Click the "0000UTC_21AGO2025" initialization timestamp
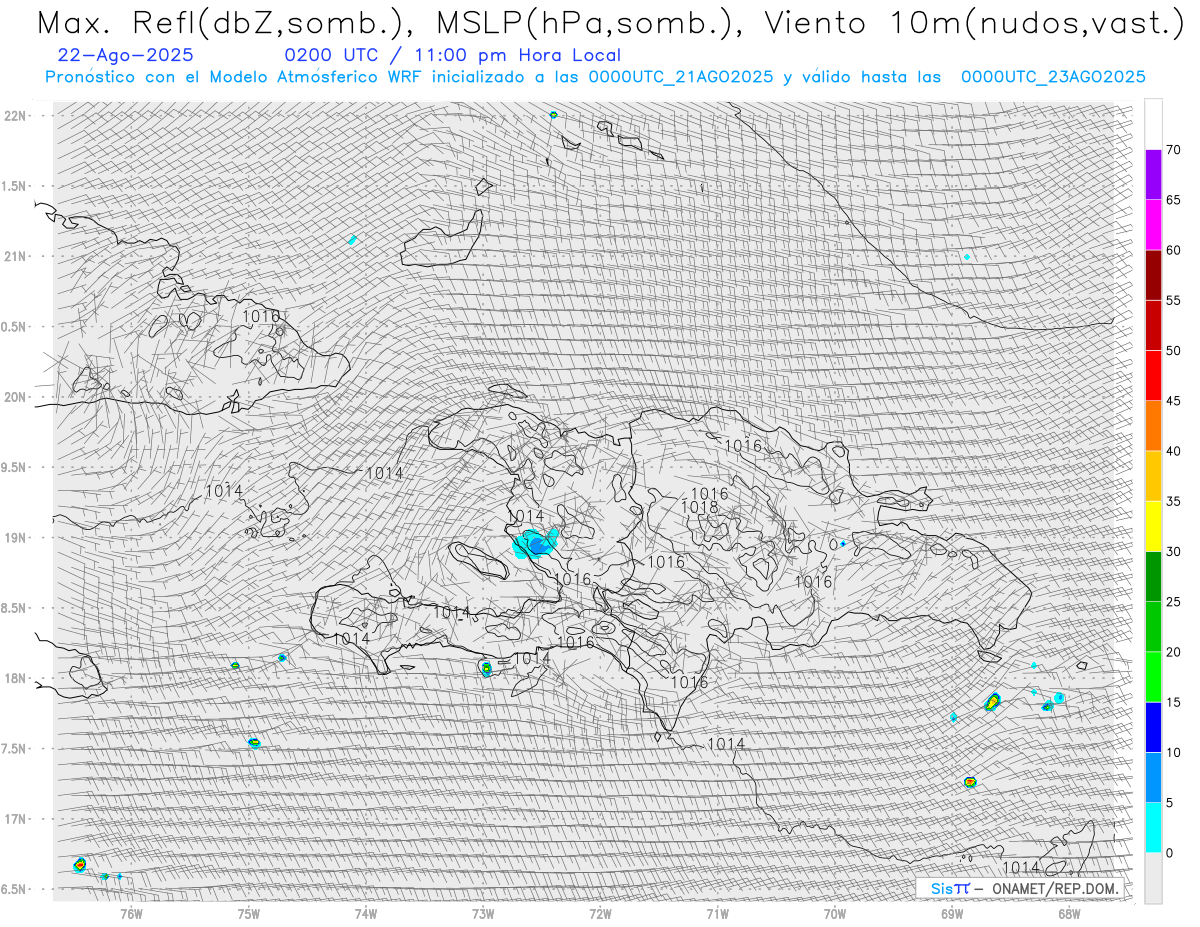The image size is (1200, 927). pos(680,77)
